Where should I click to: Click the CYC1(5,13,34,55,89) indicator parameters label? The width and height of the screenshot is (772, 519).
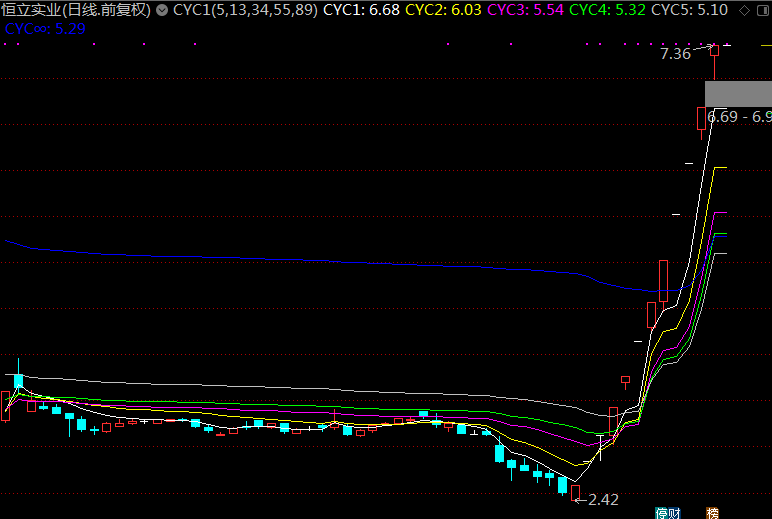point(245,11)
